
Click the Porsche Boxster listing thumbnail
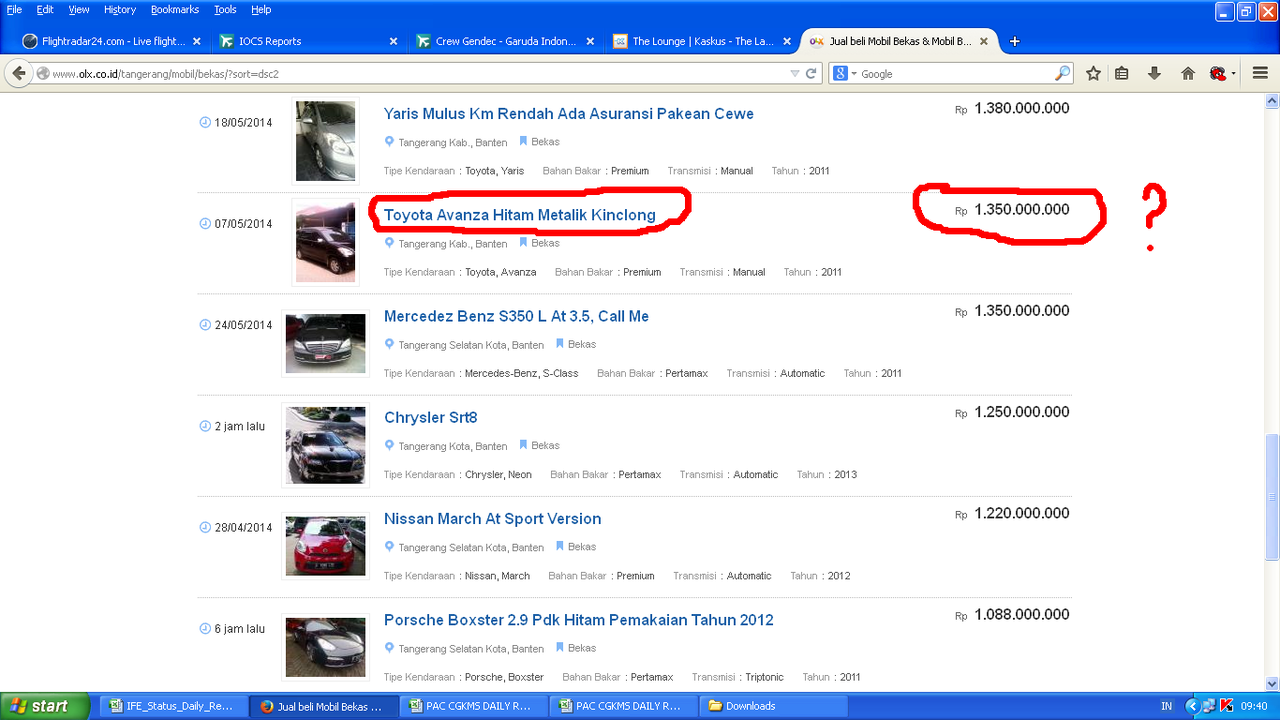[325, 647]
